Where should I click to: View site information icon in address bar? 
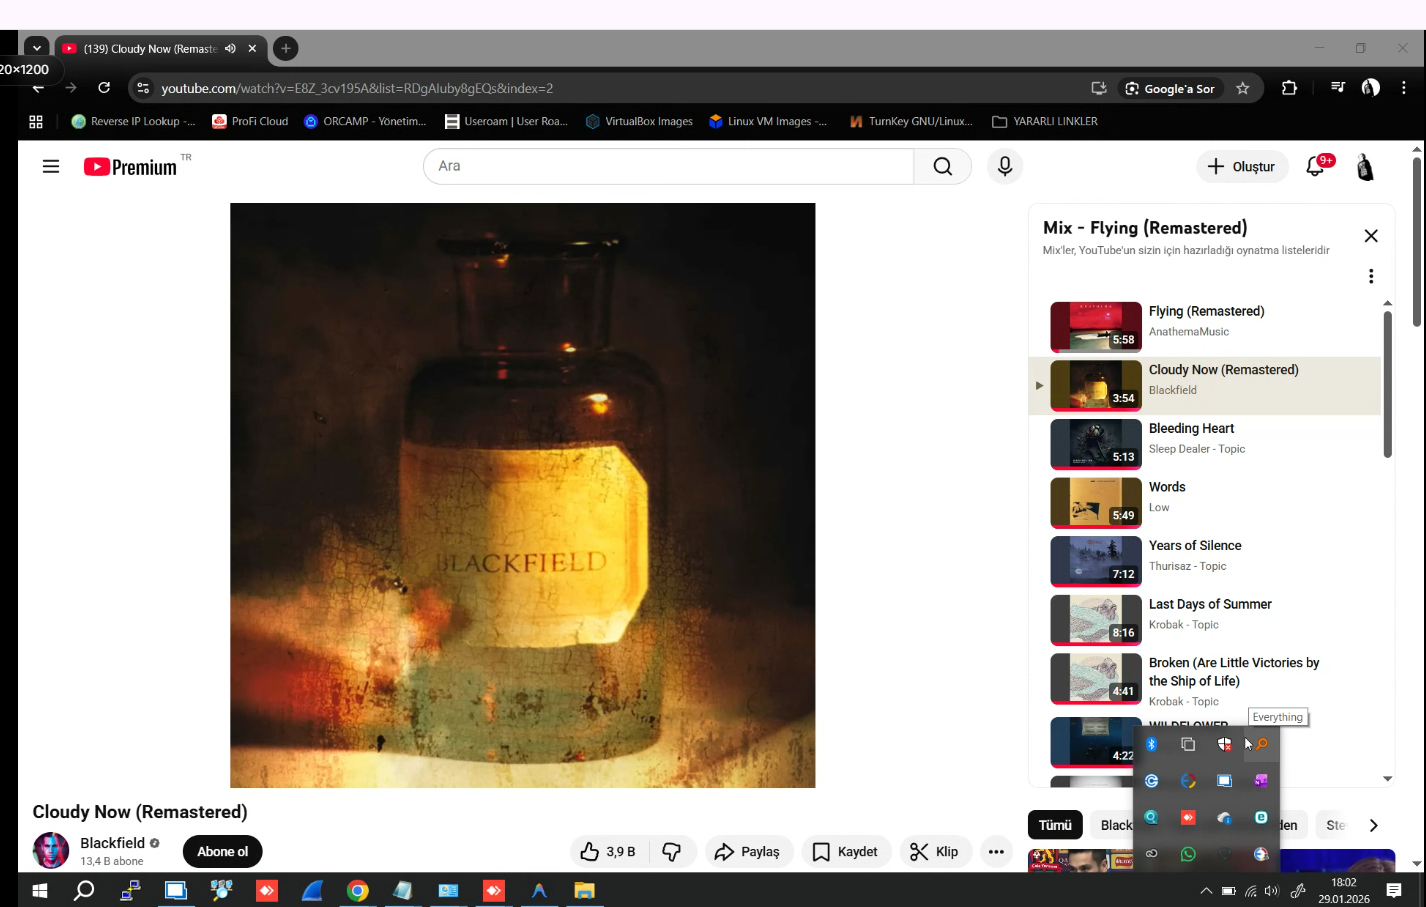pyautogui.click(x=143, y=88)
